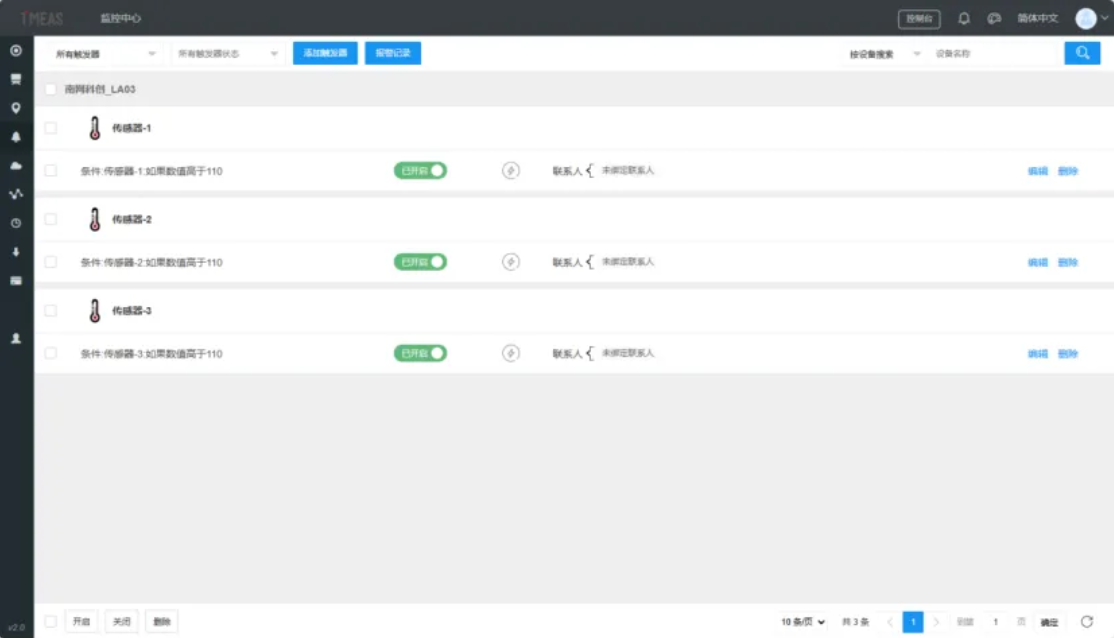Screen dimensions: 1114x638
Task: Tick the checkbox beside 传感器-3 heading
Action: pos(51,311)
